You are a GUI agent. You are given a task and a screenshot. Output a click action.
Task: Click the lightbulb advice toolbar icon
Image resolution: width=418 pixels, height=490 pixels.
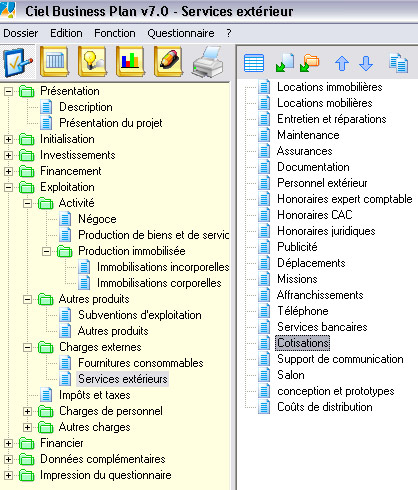(92, 62)
